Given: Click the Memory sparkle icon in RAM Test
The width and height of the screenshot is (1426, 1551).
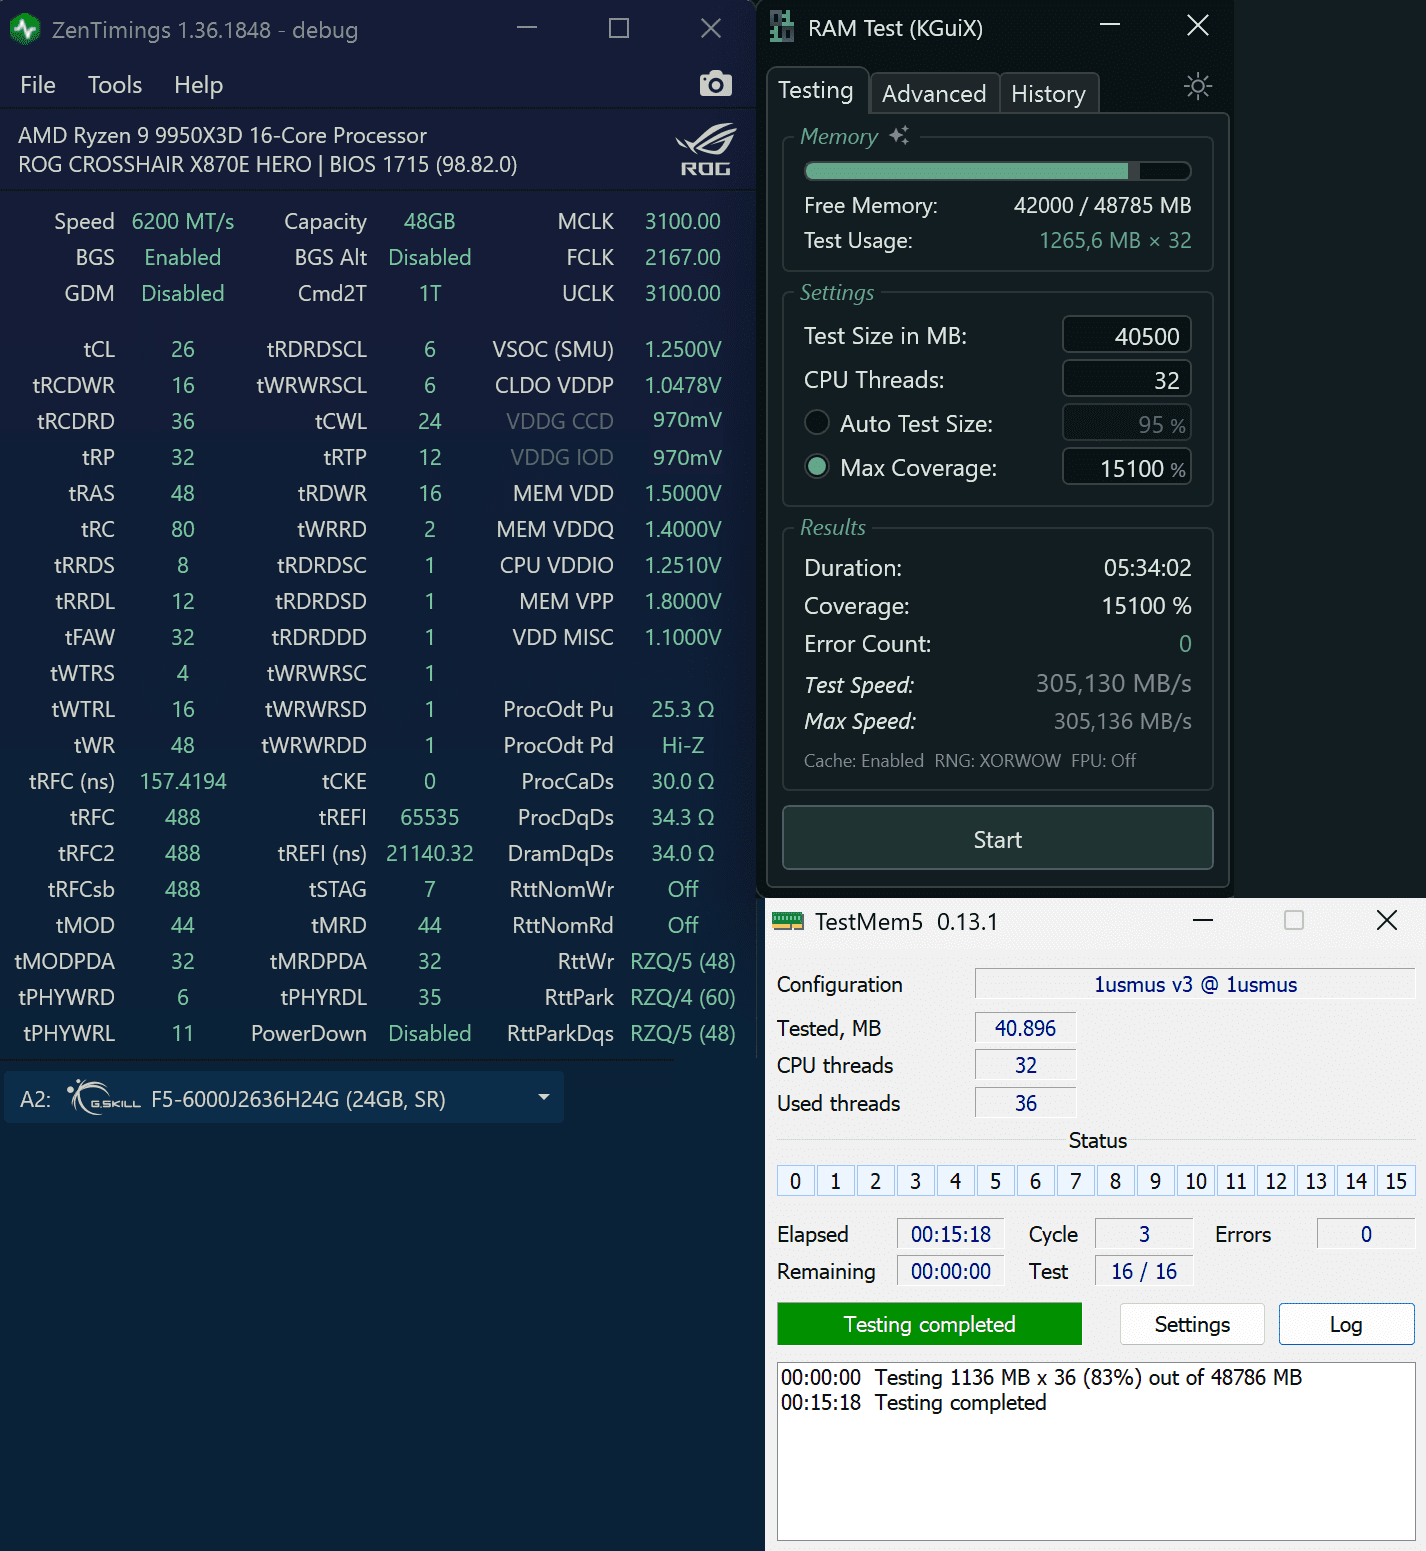Looking at the screenshot, I should click(899, 135).
